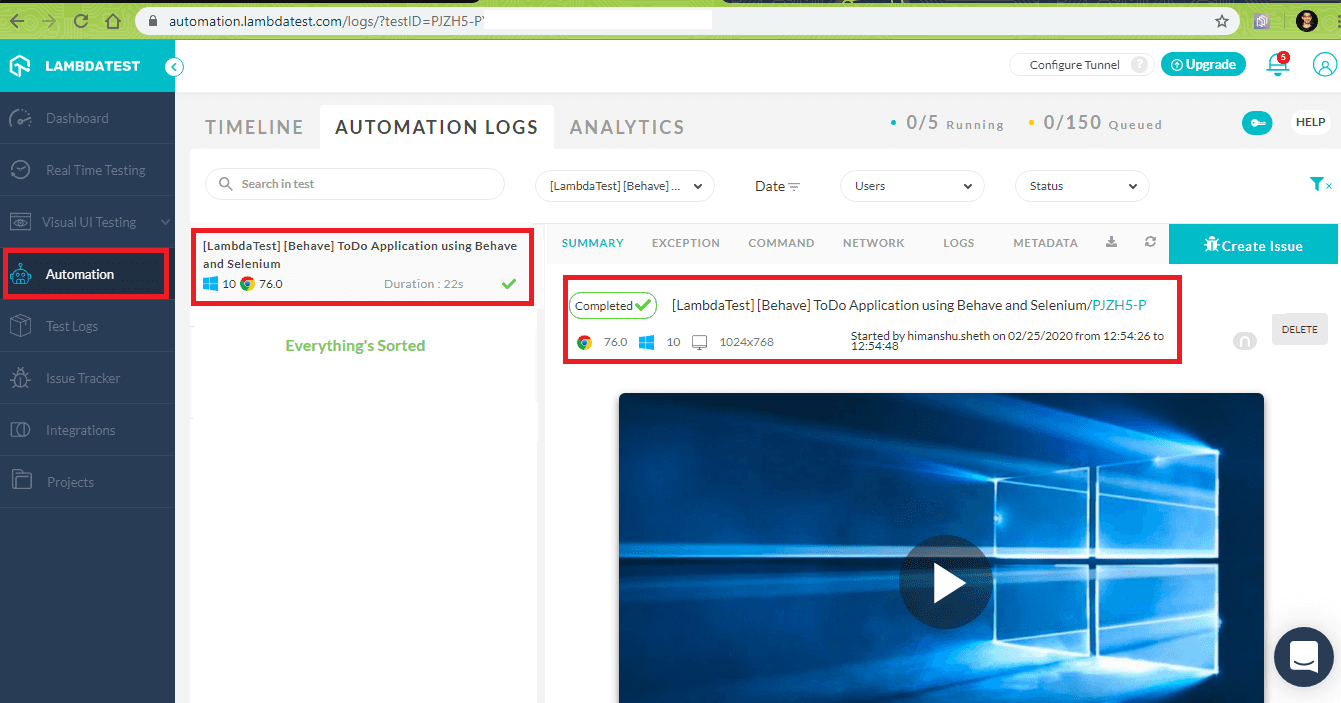The height and width of the screenshot is (703, 1341).
Task: Select Projects in the left sidebar
Action: pos(70,481)
